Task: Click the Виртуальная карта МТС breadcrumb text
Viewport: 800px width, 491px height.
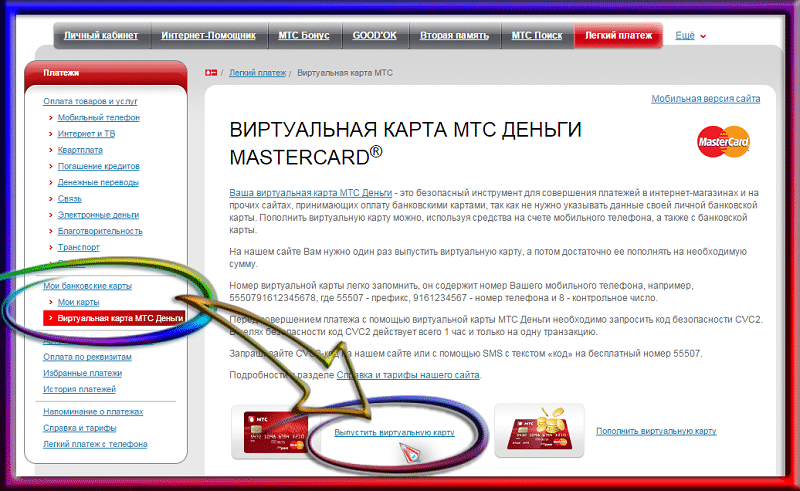Action: 345,73
